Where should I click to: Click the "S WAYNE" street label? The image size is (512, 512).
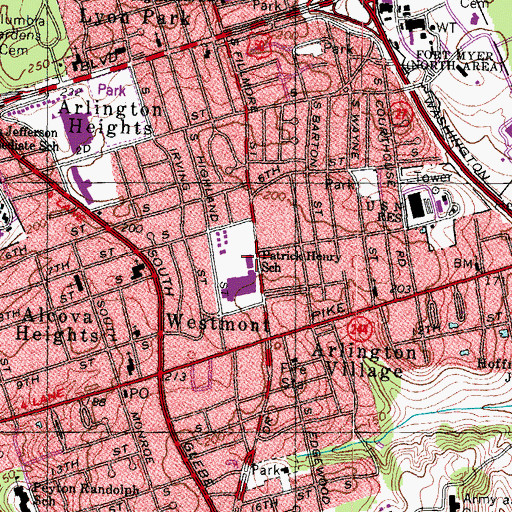[356, 130]
